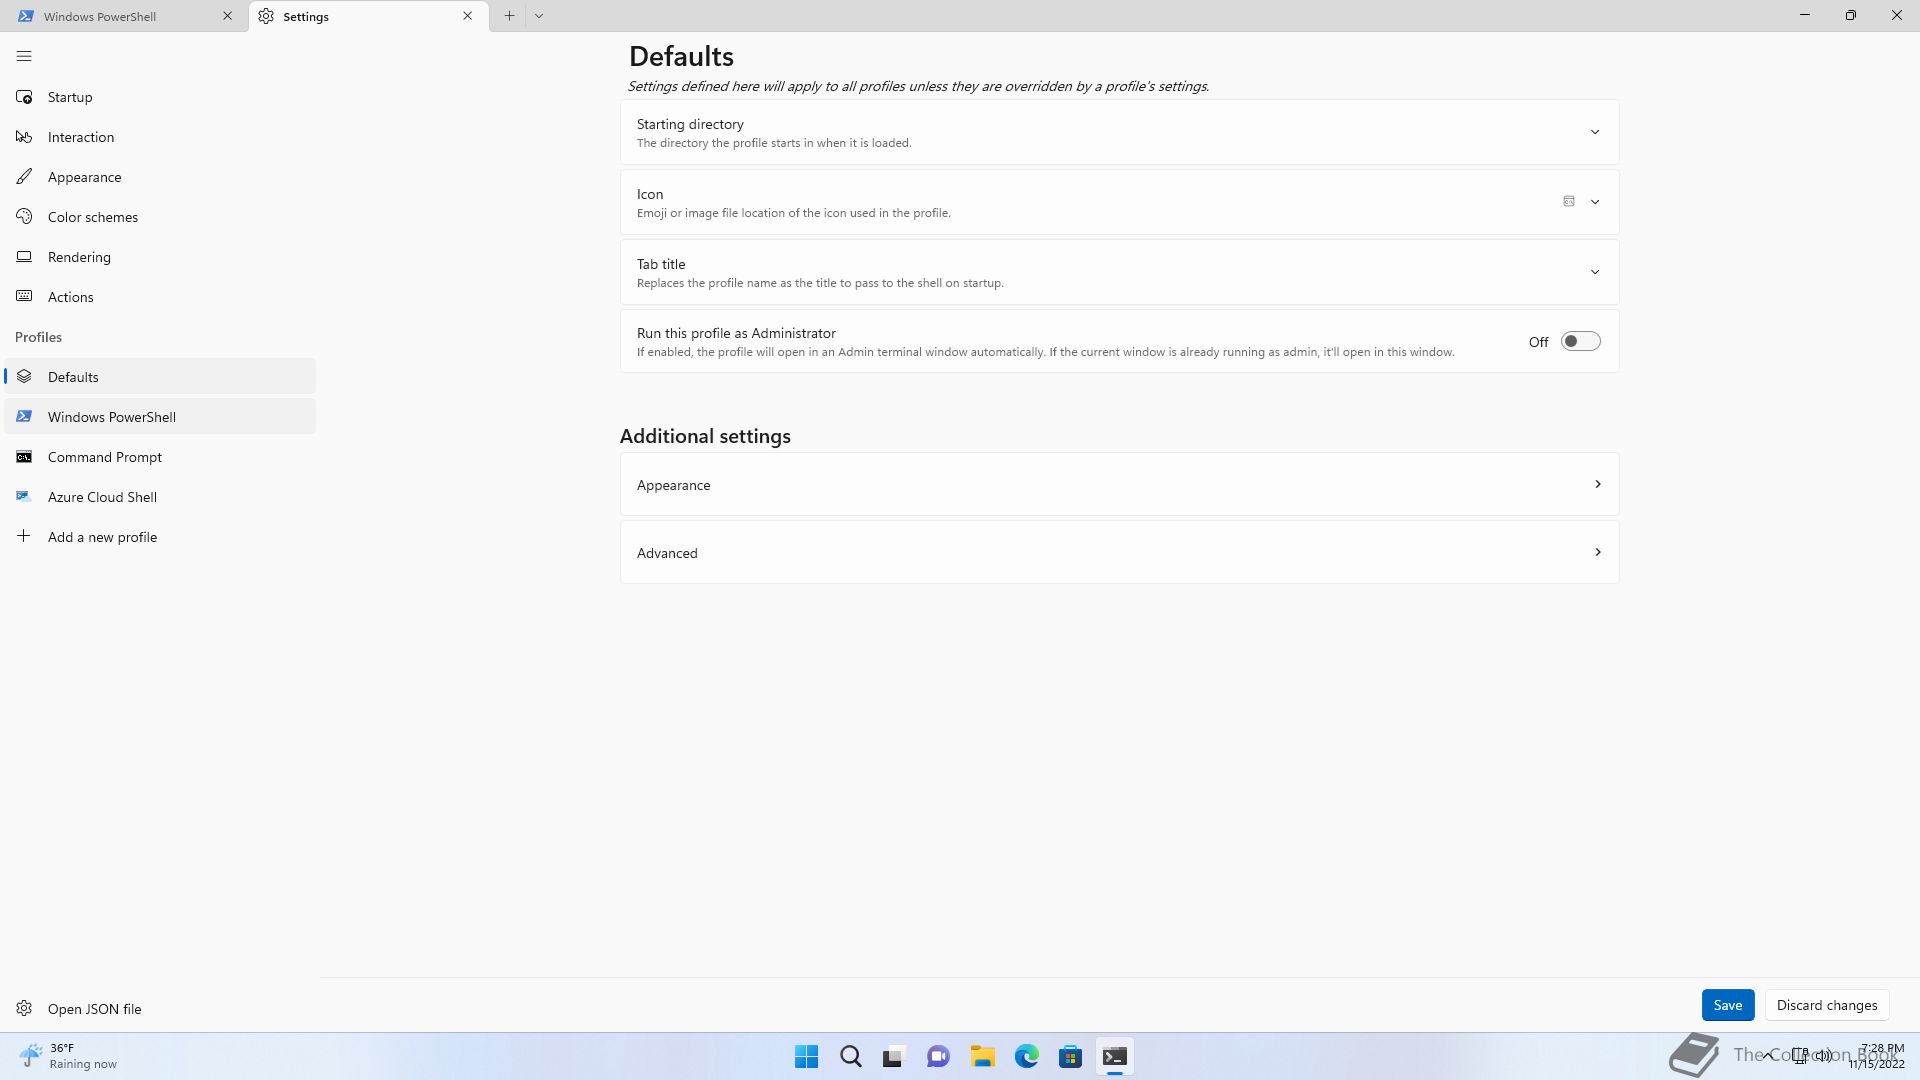This screenshot has height=1080, width=1920.
Task: Go to Rendering settings page
Action: (160, 257)
